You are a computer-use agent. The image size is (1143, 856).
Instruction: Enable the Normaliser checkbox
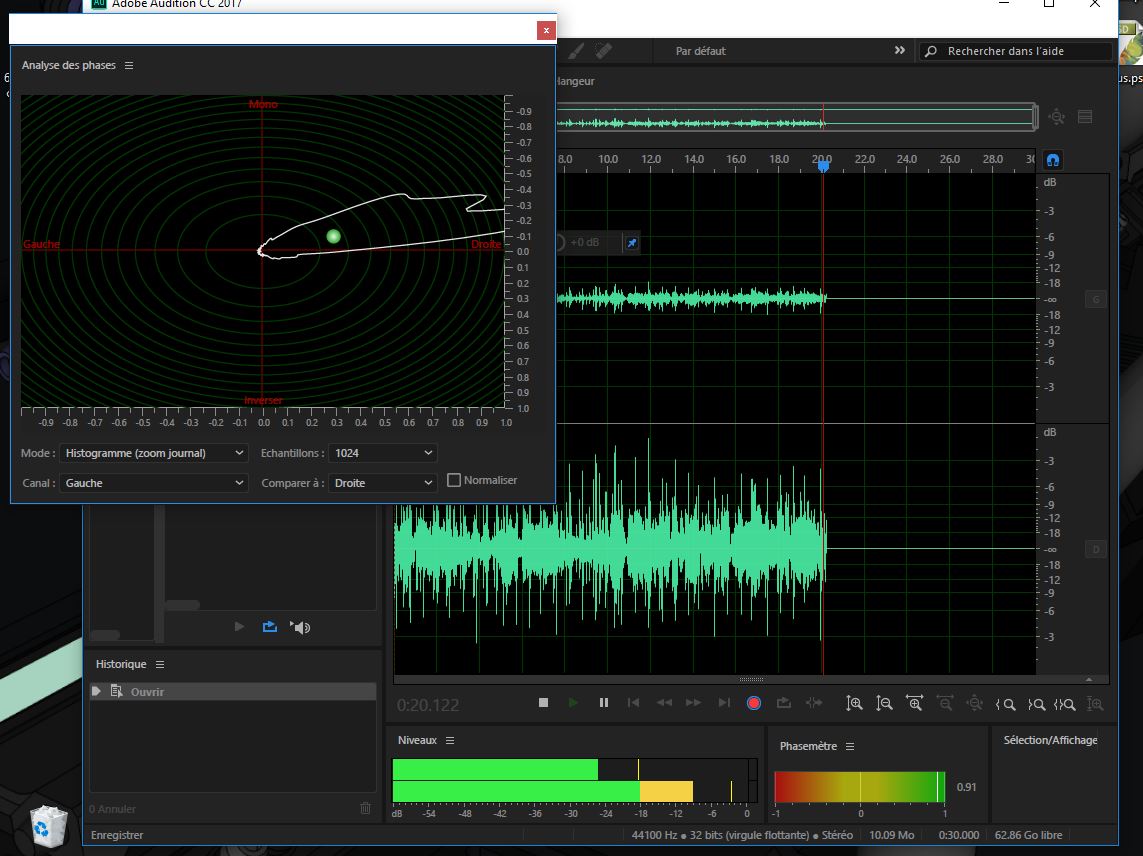pos(454,480)
